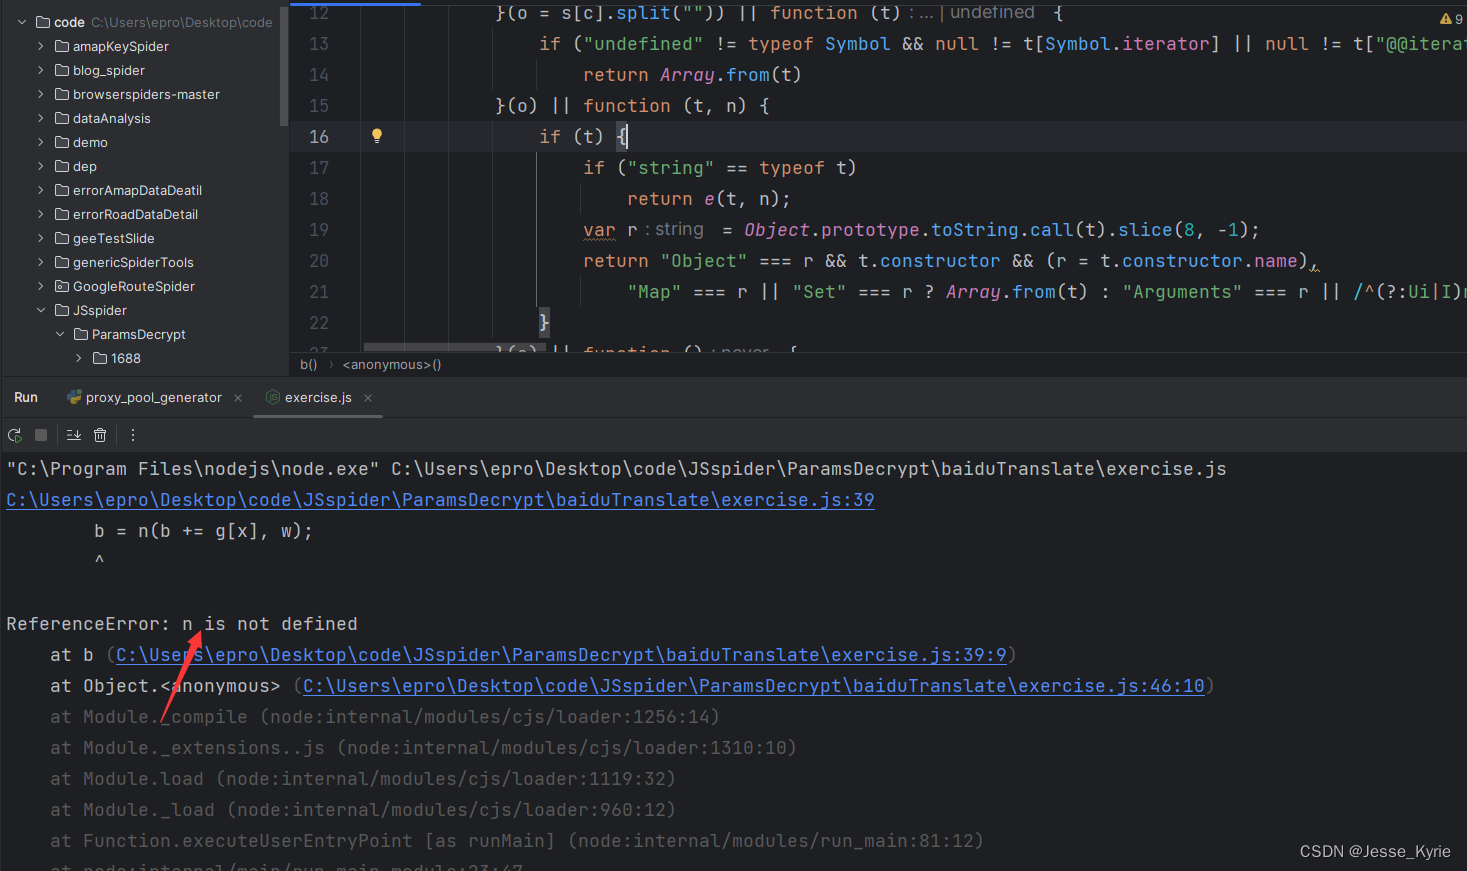
Task: Click line number 19 in the gutter
Action: pyautogui.click(x=319, y=230)
